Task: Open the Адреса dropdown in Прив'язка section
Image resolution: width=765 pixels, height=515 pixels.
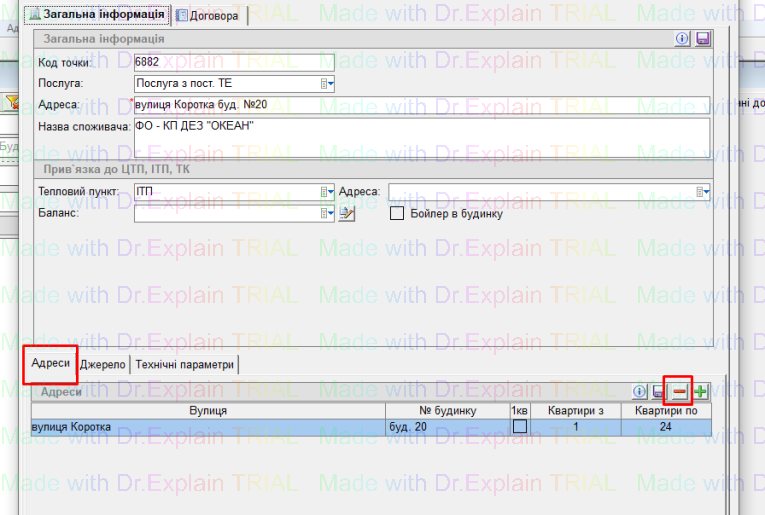Action: click(703, 192)
